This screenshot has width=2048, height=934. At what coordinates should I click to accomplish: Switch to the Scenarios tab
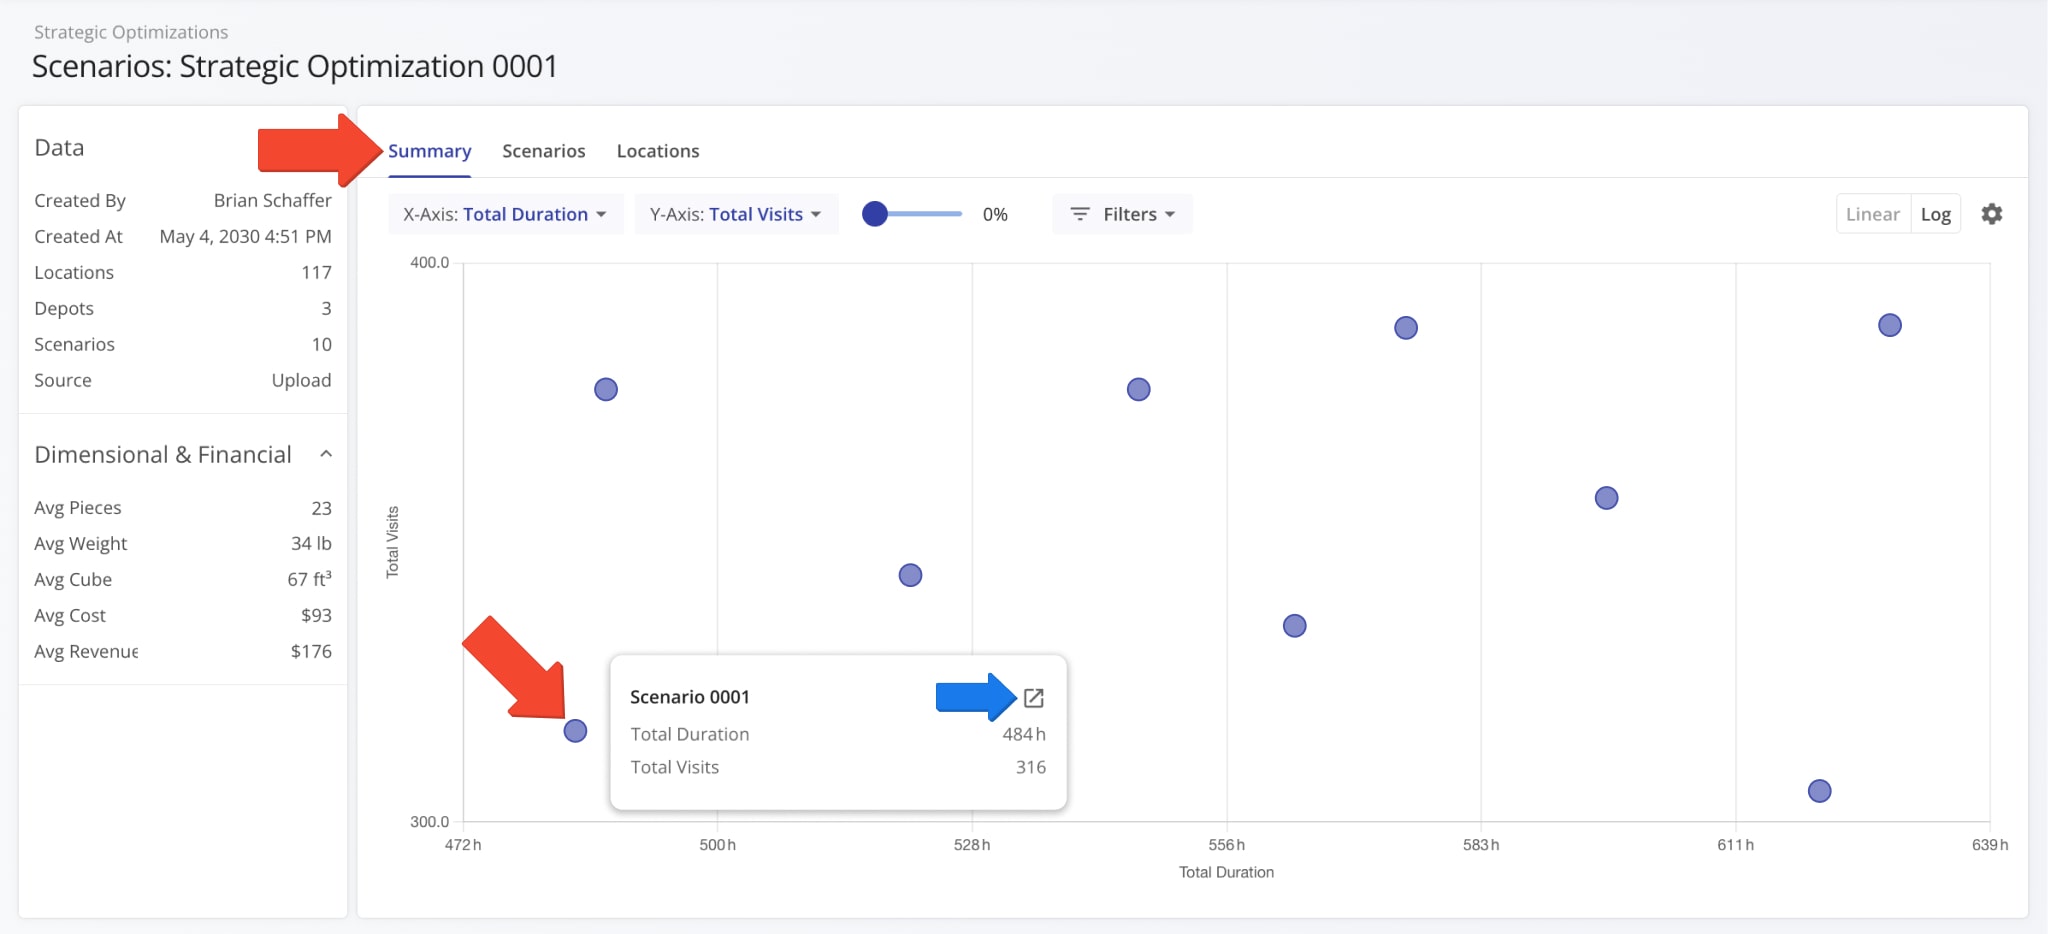point(543,151)
